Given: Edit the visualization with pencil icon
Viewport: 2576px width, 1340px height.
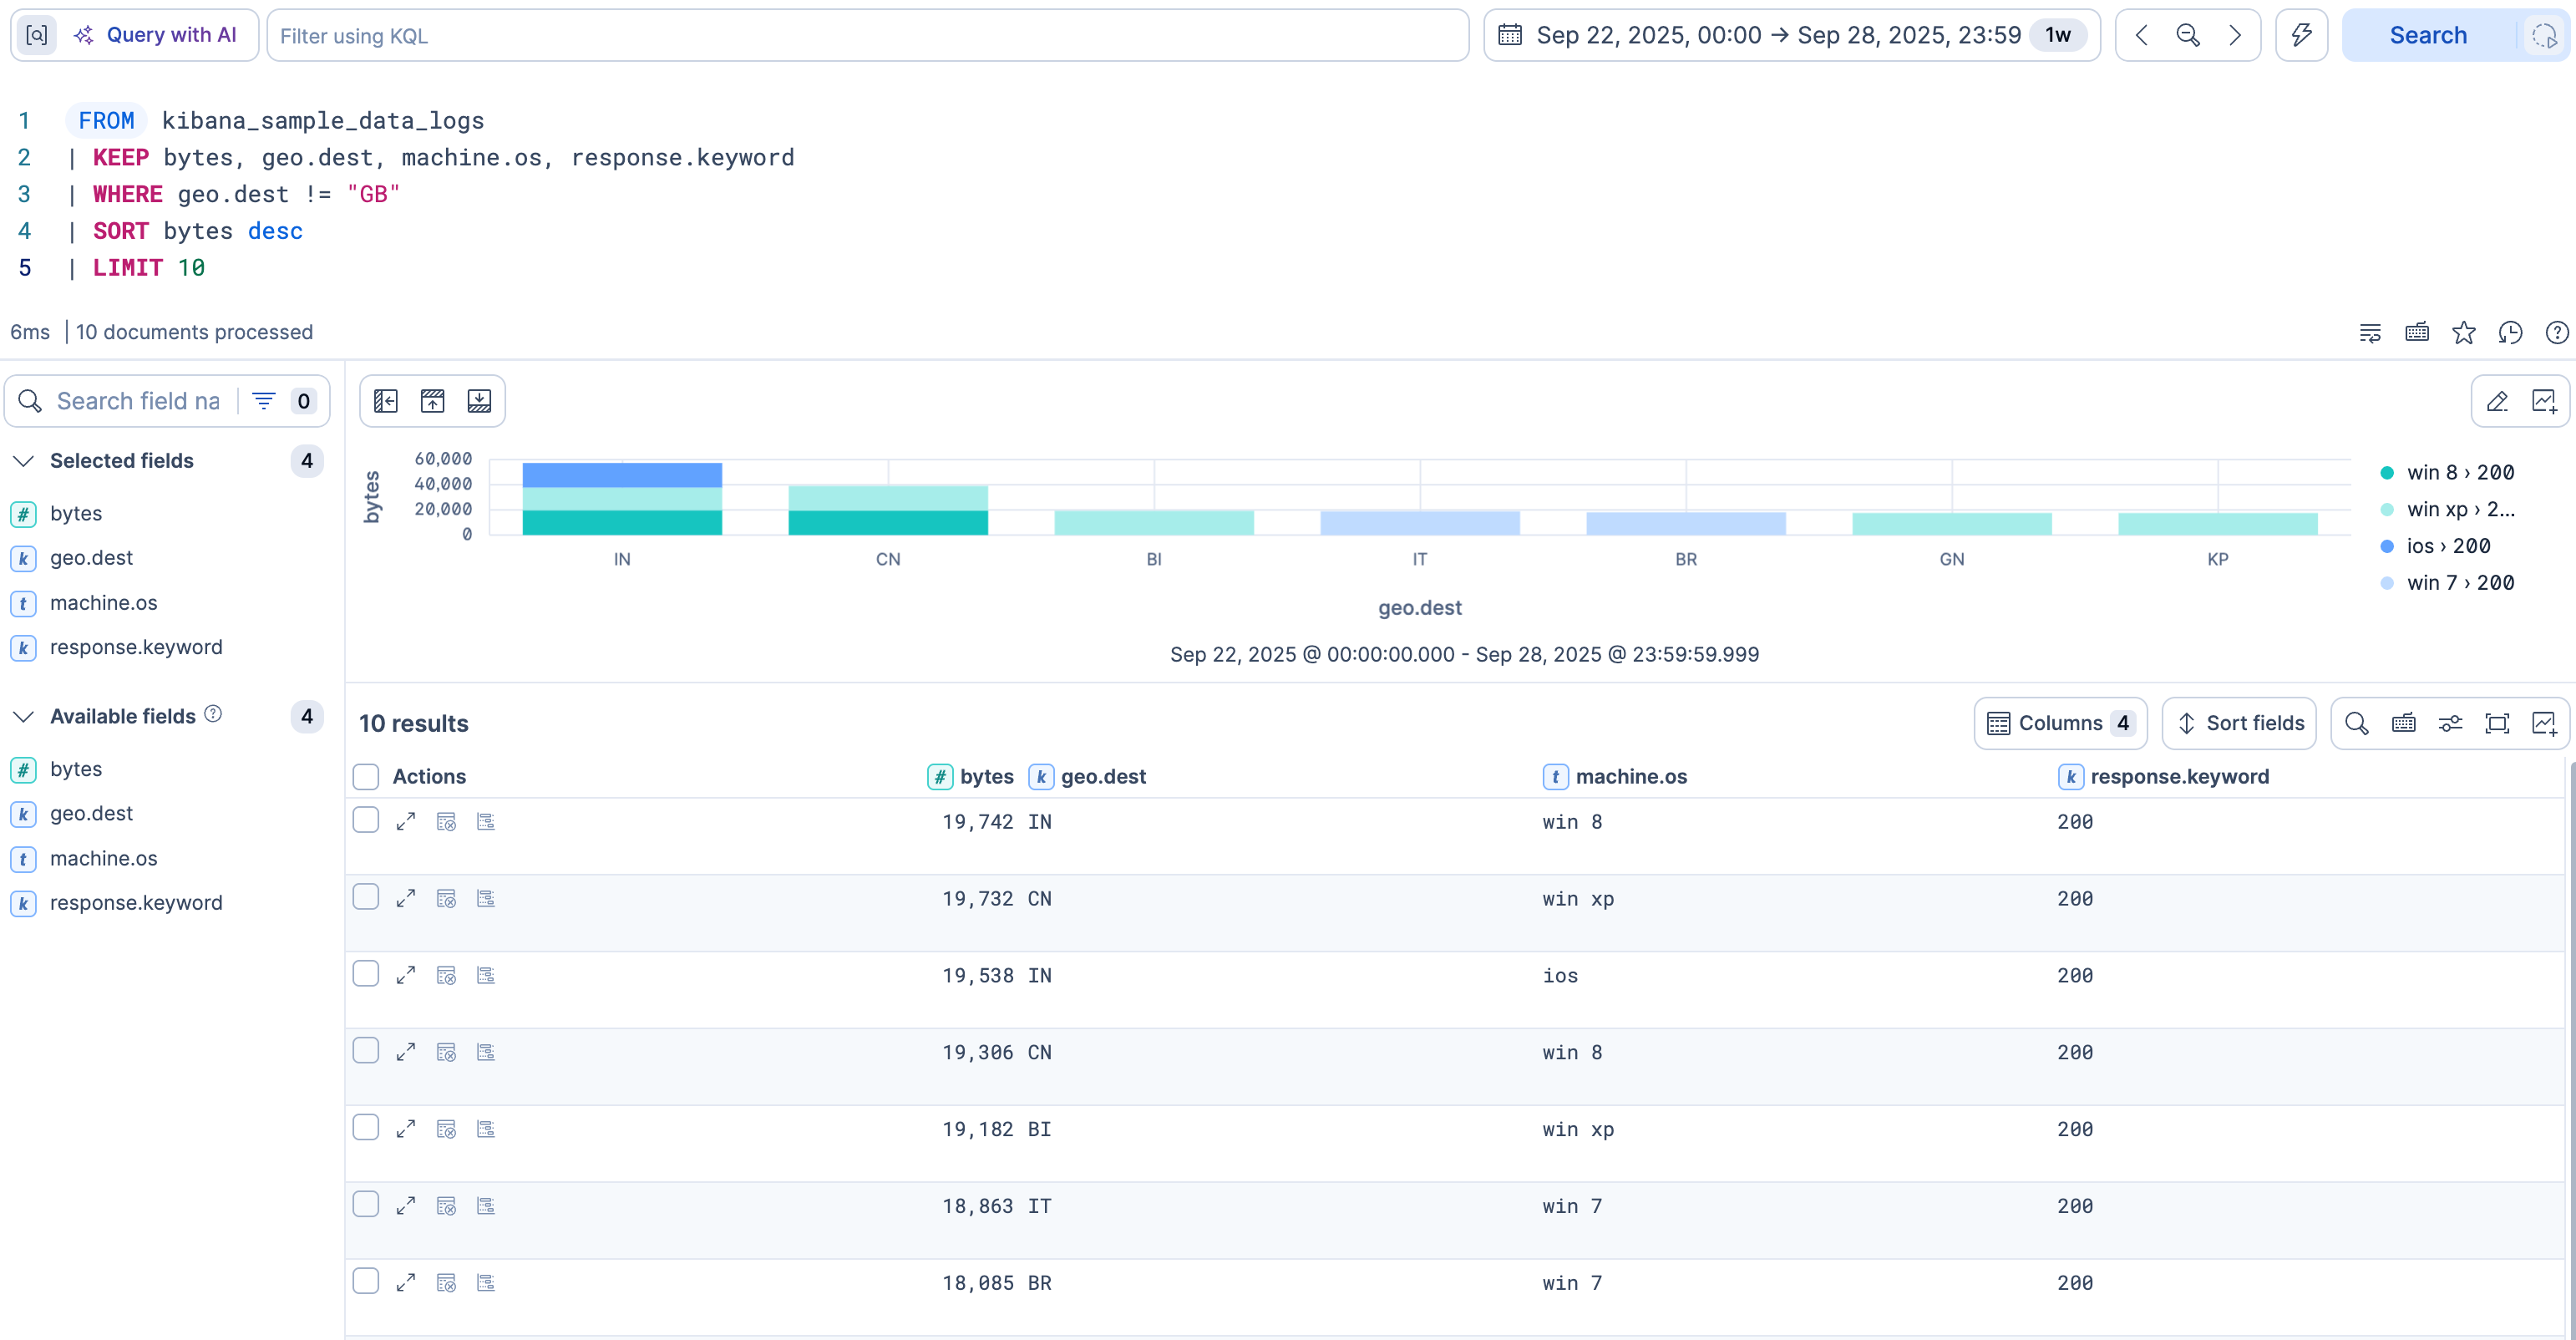Looking at the screenshot, I should click(2497, 401).
